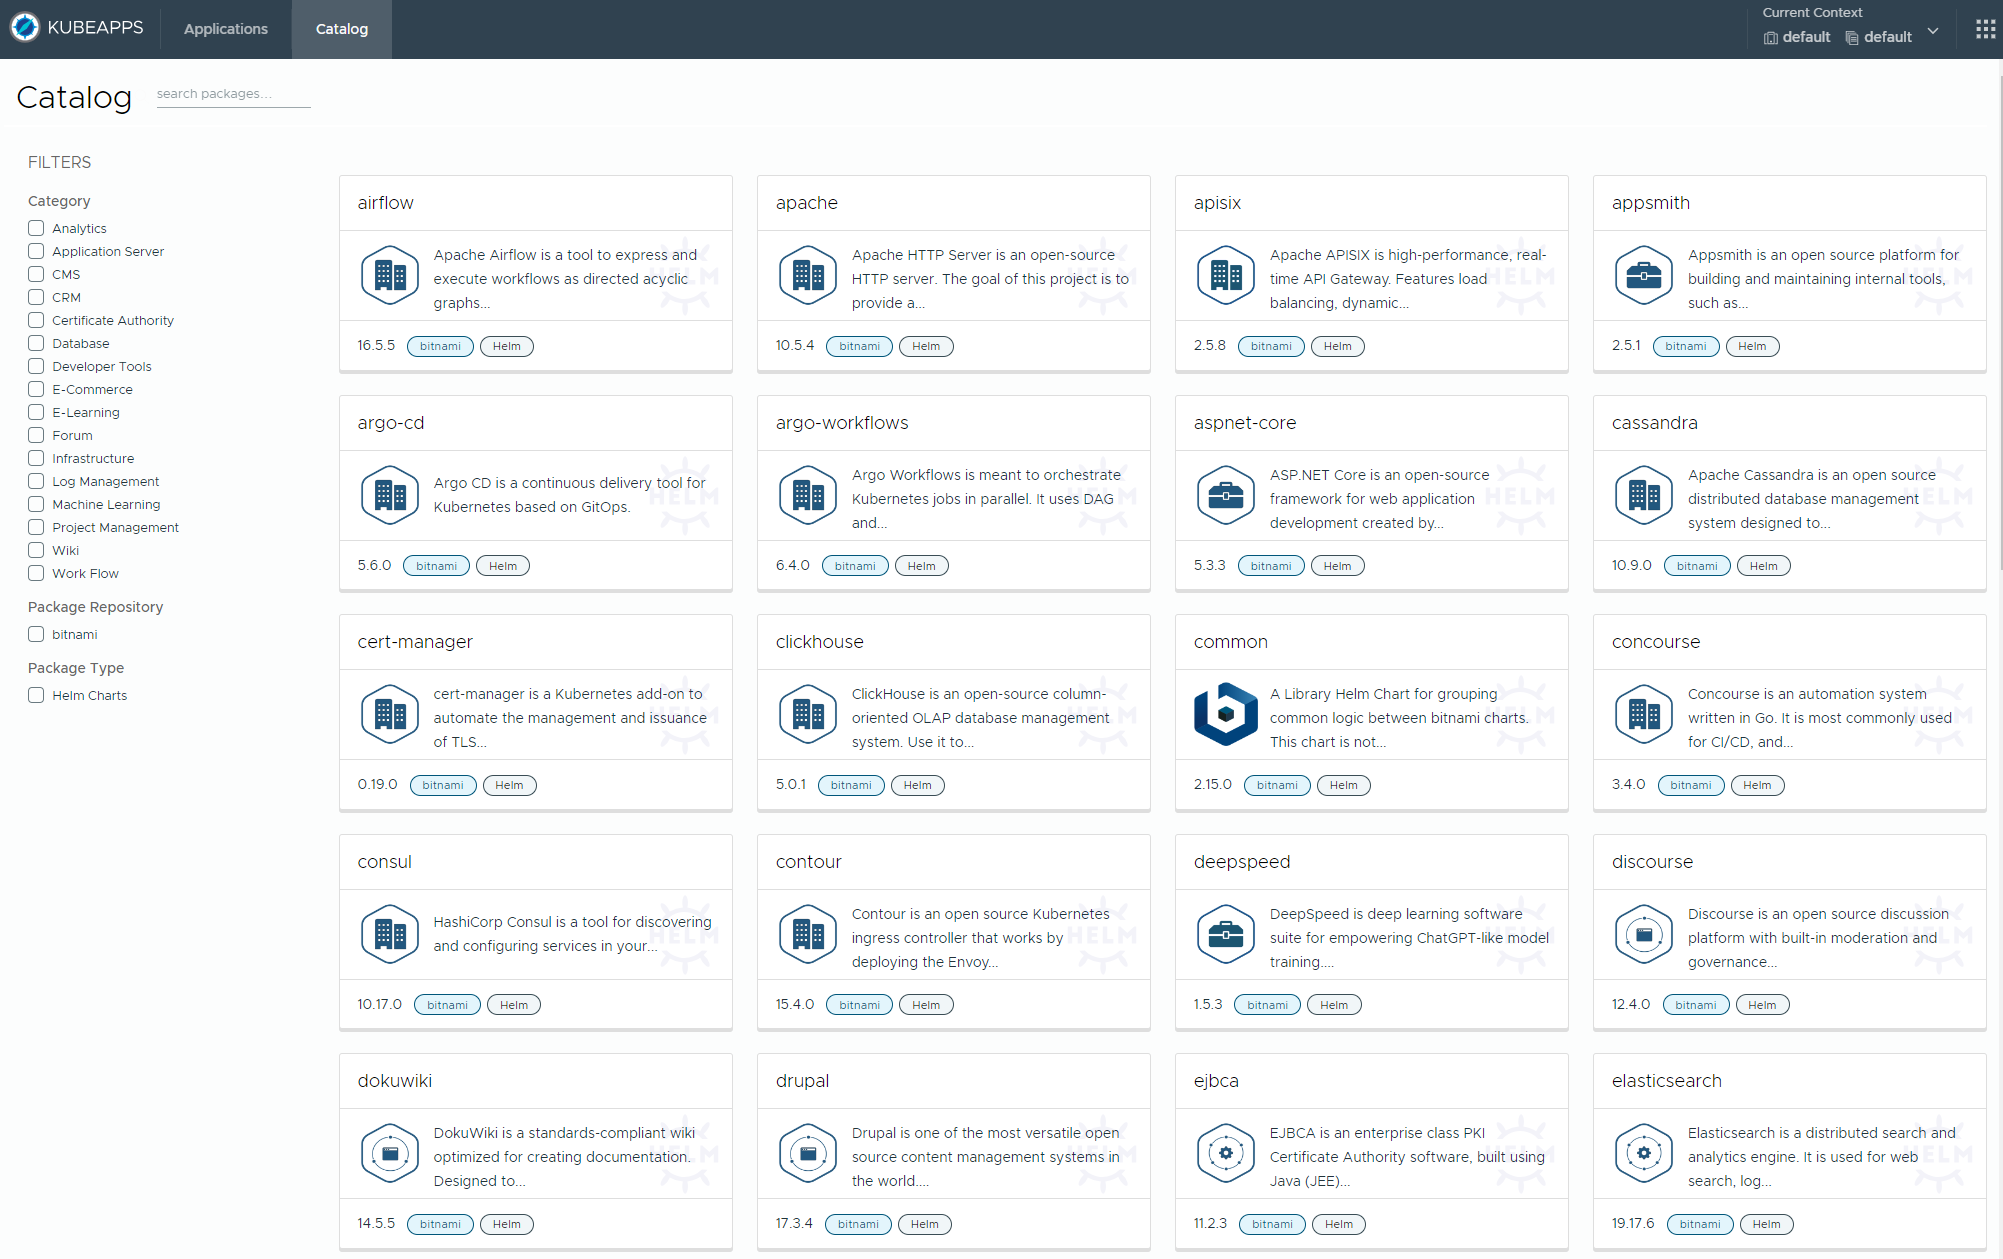Click the common chart hexagon logo
The height and width of the screenshot is (1259, 2003).
tap(1225, 714)
